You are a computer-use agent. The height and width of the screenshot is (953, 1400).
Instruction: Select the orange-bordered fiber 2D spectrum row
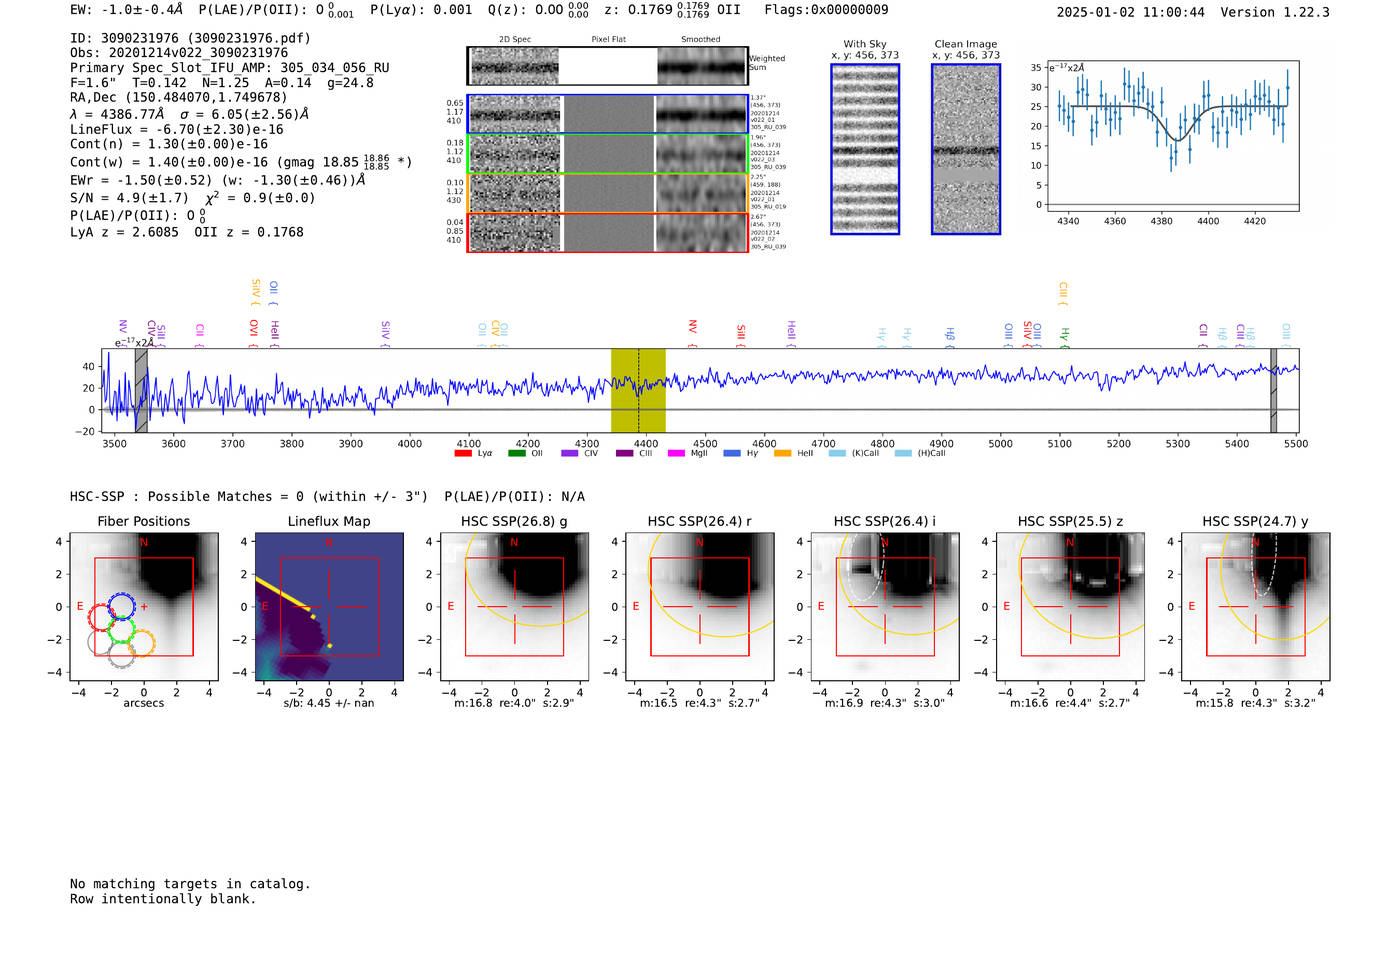[x=608, y=193]
